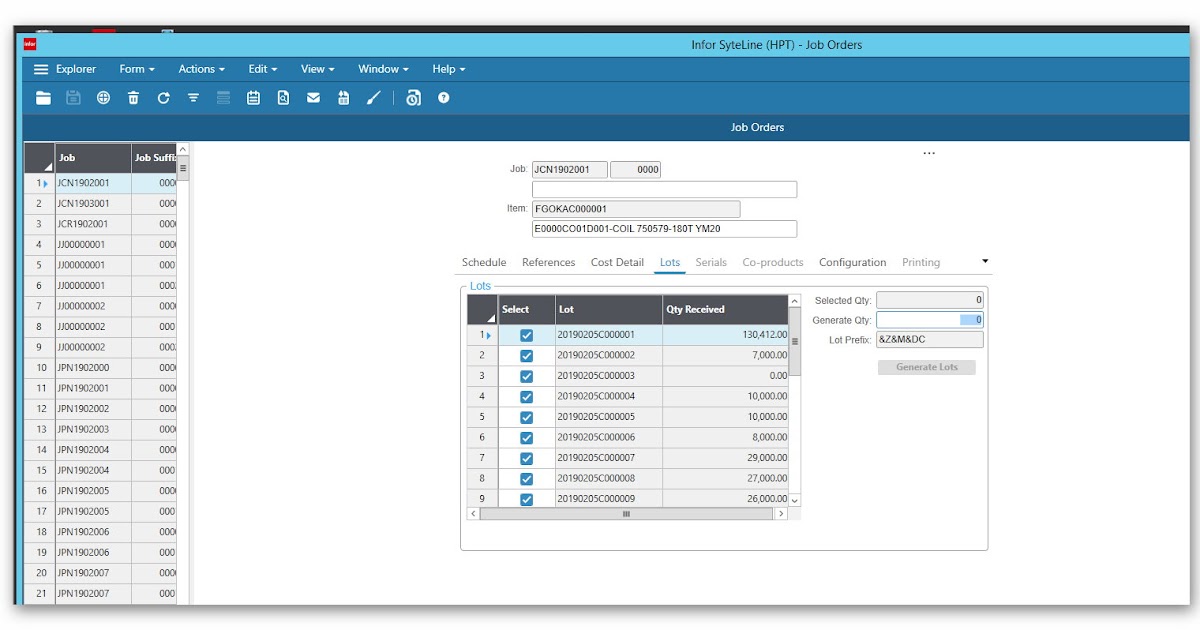The height and width of the screenshot is (630, 1200).
Task: Click inside the Generate Qty field
Action: [930, 319]
